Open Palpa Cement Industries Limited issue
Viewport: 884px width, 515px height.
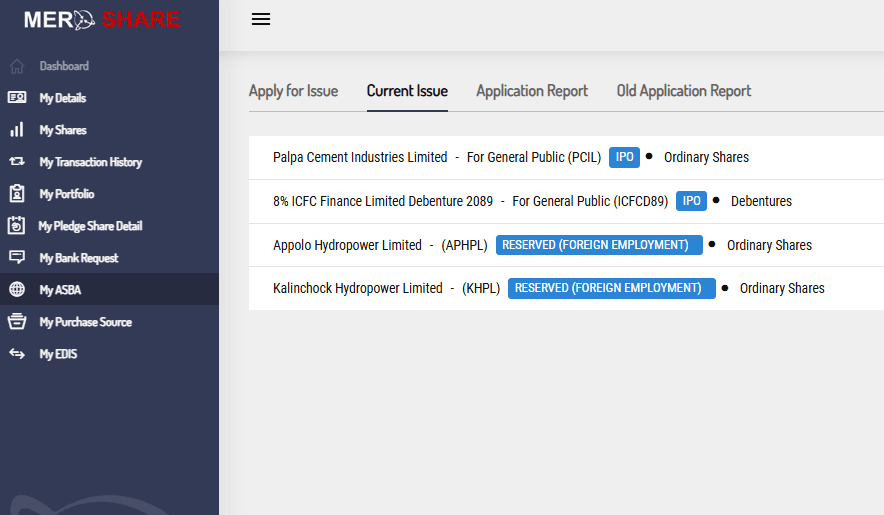point(360,157)
